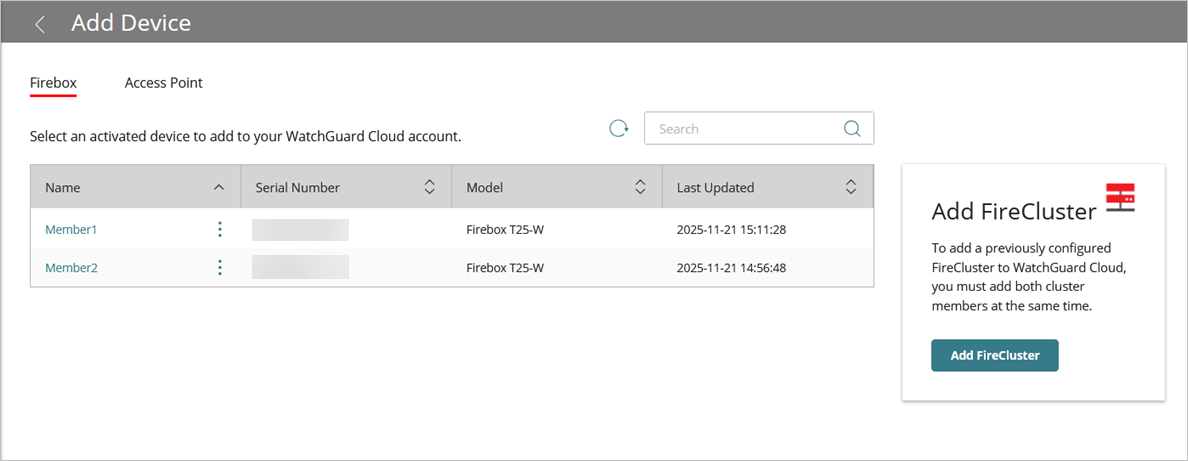
Task: Switch to the Access Point tab
Action: [164, 83]
